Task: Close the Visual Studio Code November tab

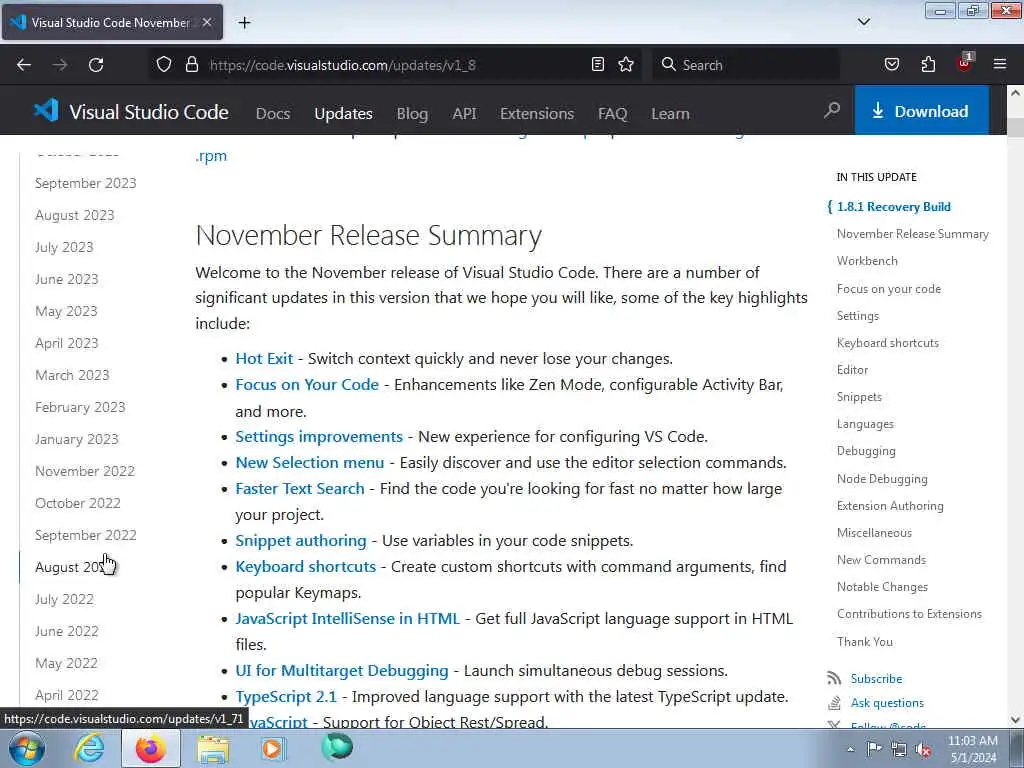Action: [x=207, y=22]
